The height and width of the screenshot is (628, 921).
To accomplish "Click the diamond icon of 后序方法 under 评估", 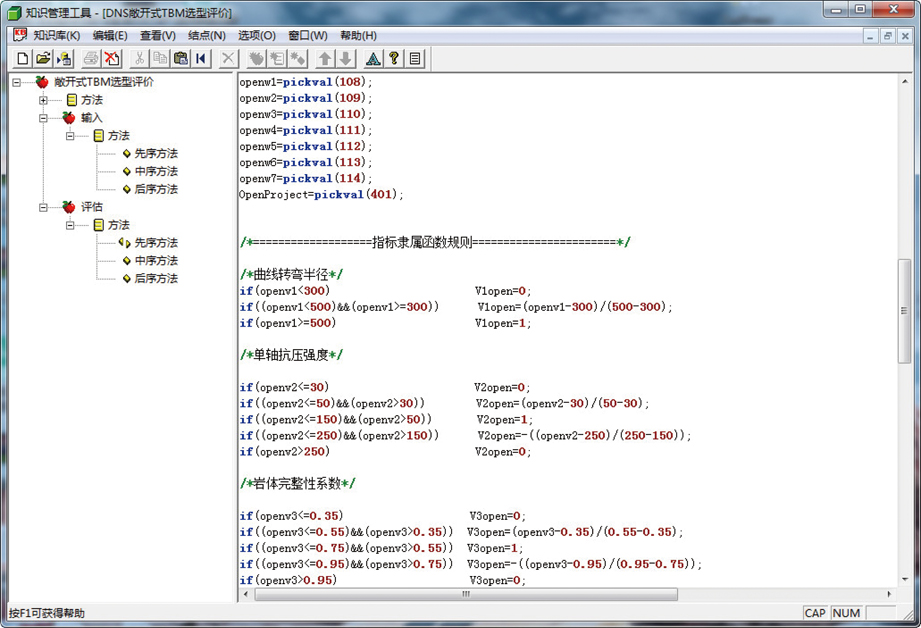I will [x=126, y=278].
